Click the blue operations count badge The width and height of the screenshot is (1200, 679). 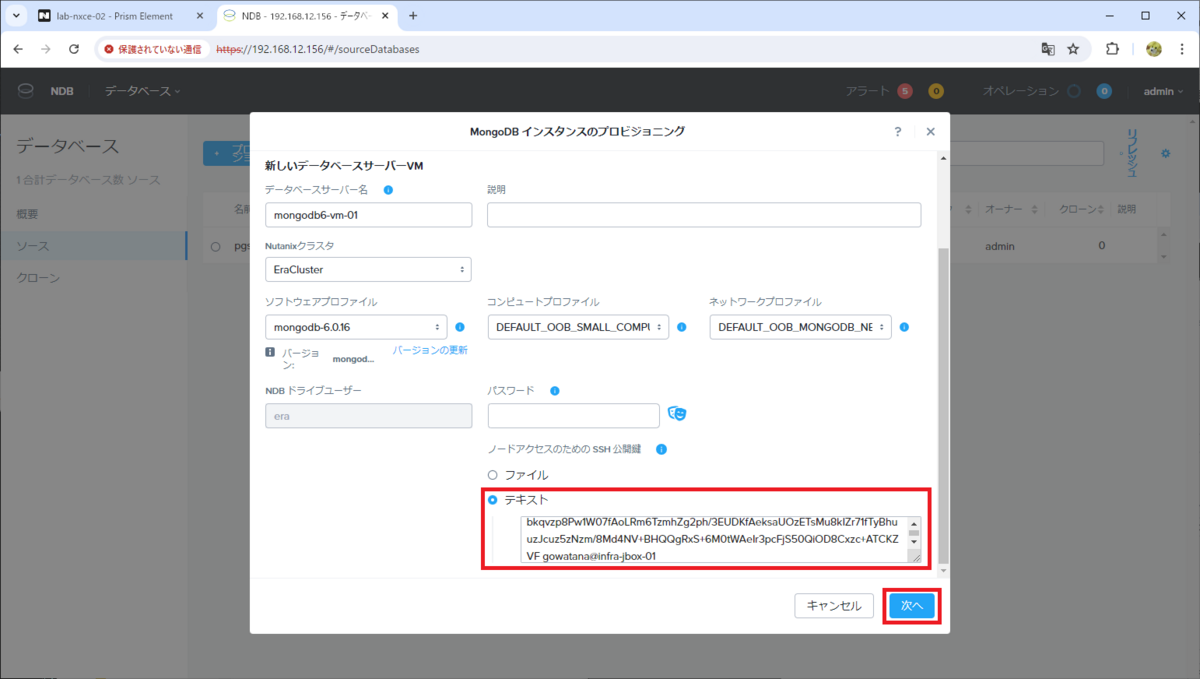click(1104, 91)
